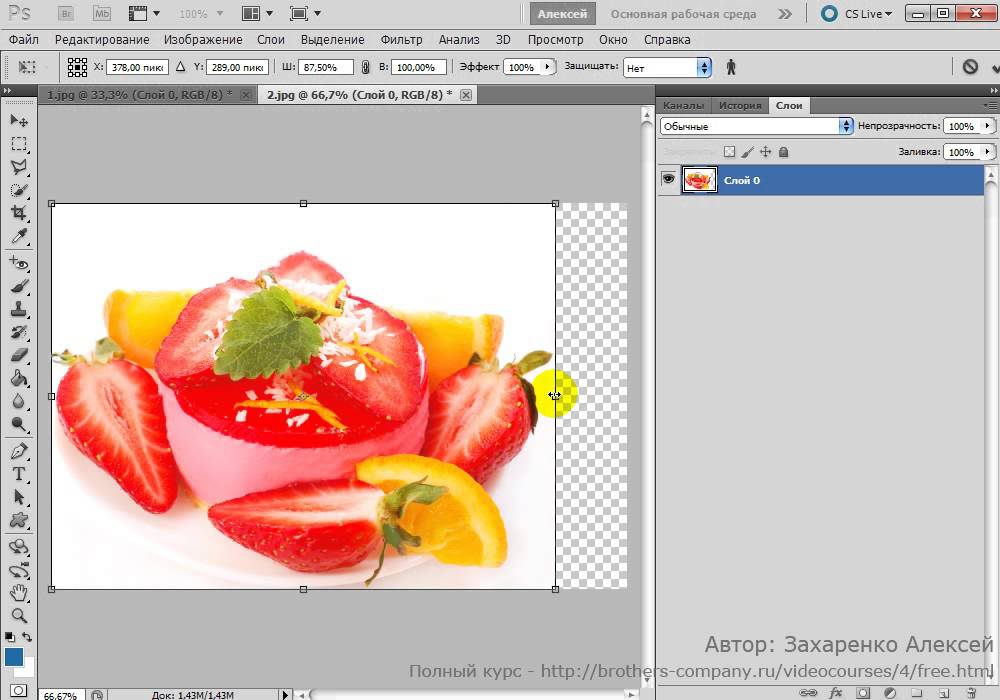This screenshot has width=1000, height=700.
Task: Pick the Hand tool
Action: point(19,592)
